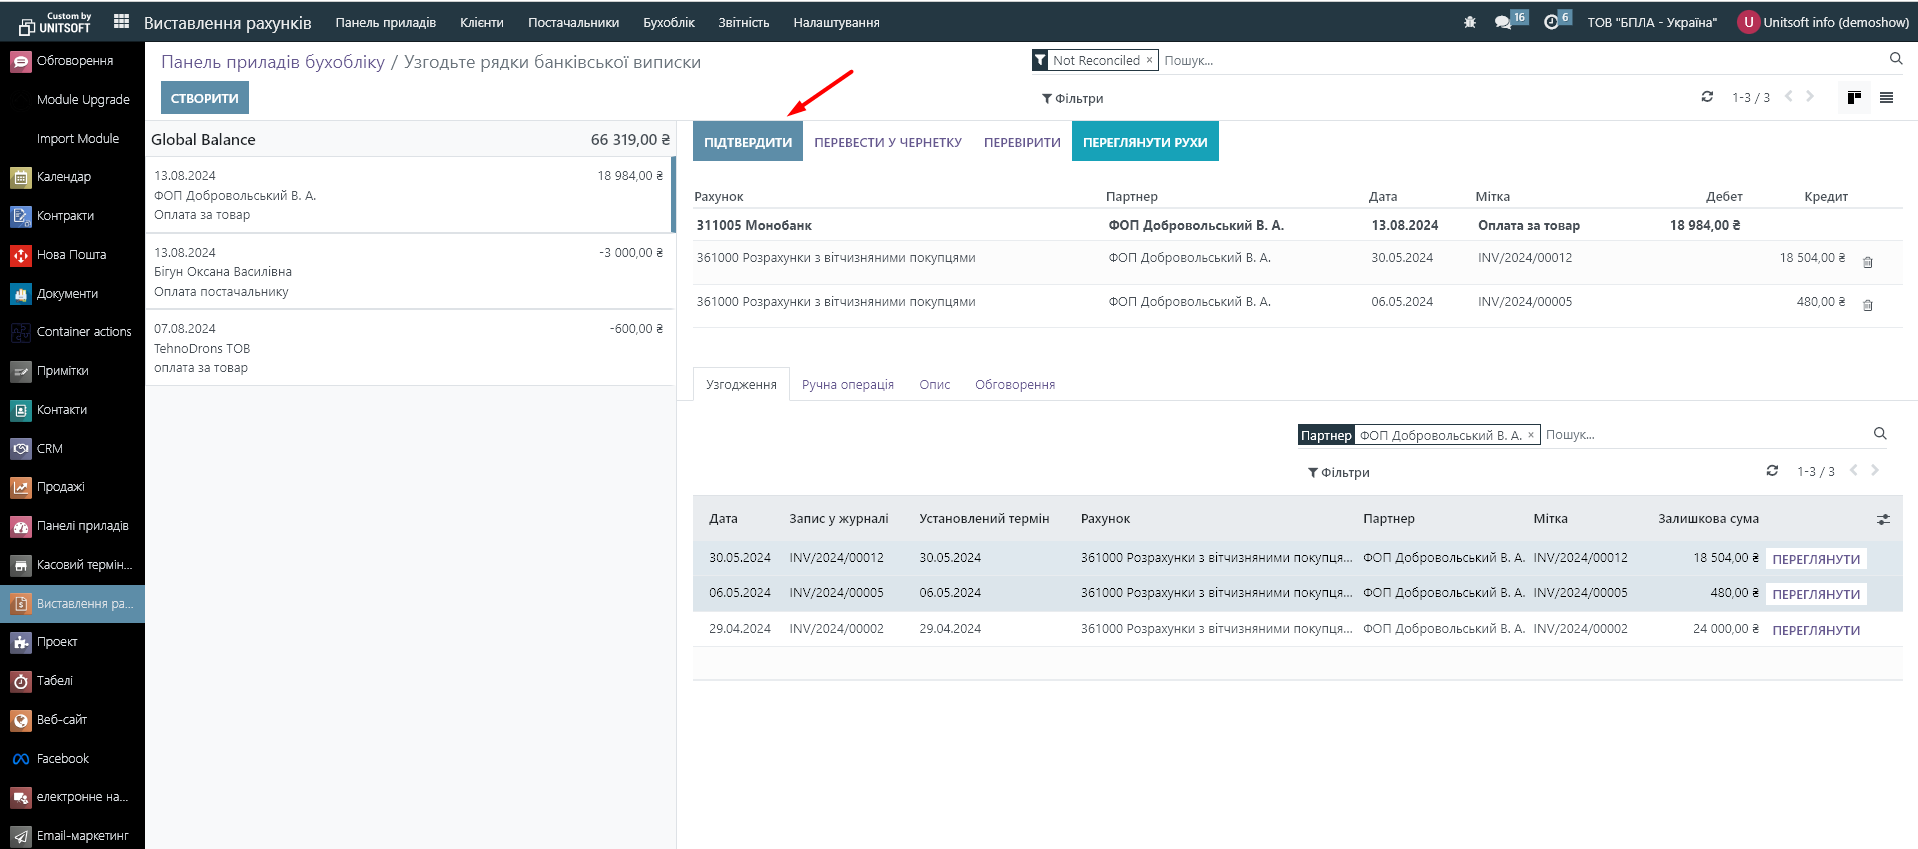Remove the Not Reconciled filter tag

[x=1149, y=60]
